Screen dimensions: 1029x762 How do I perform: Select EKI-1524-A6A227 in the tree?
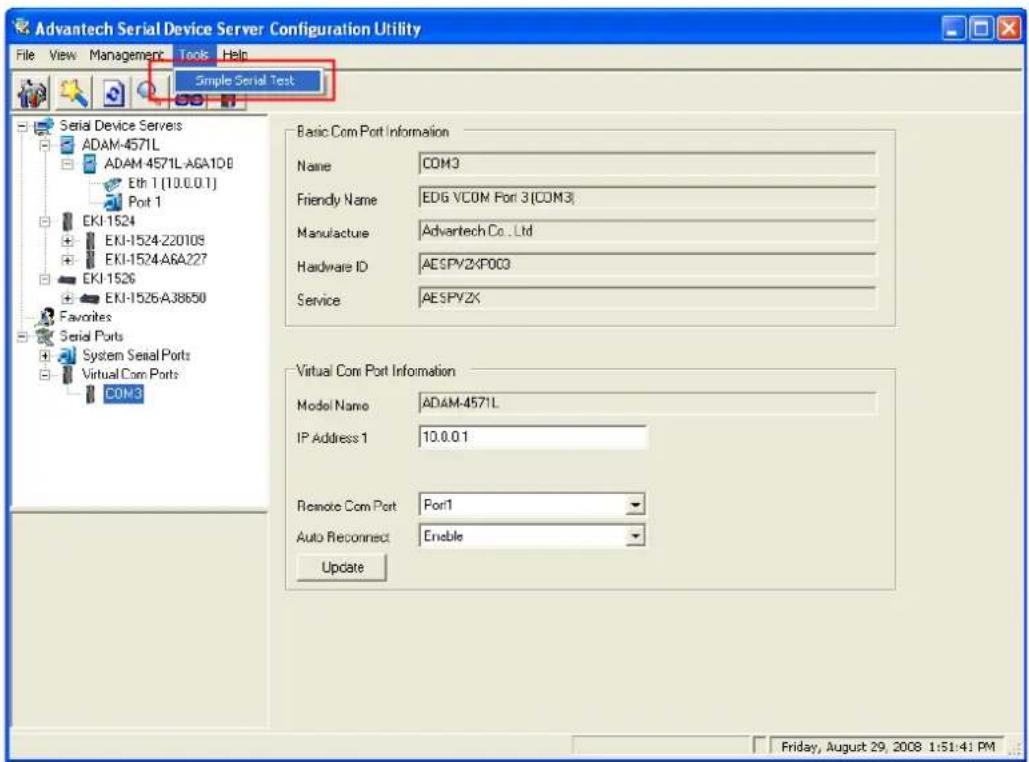(156, 260)
